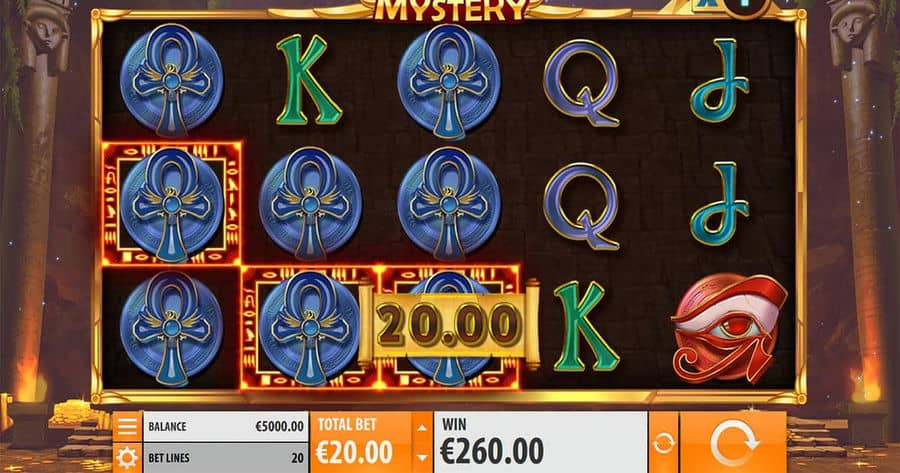The height and width of the screenshot is (473, 900).
Task: Click the Mystery game title logo
Action: tap(450, 10)
